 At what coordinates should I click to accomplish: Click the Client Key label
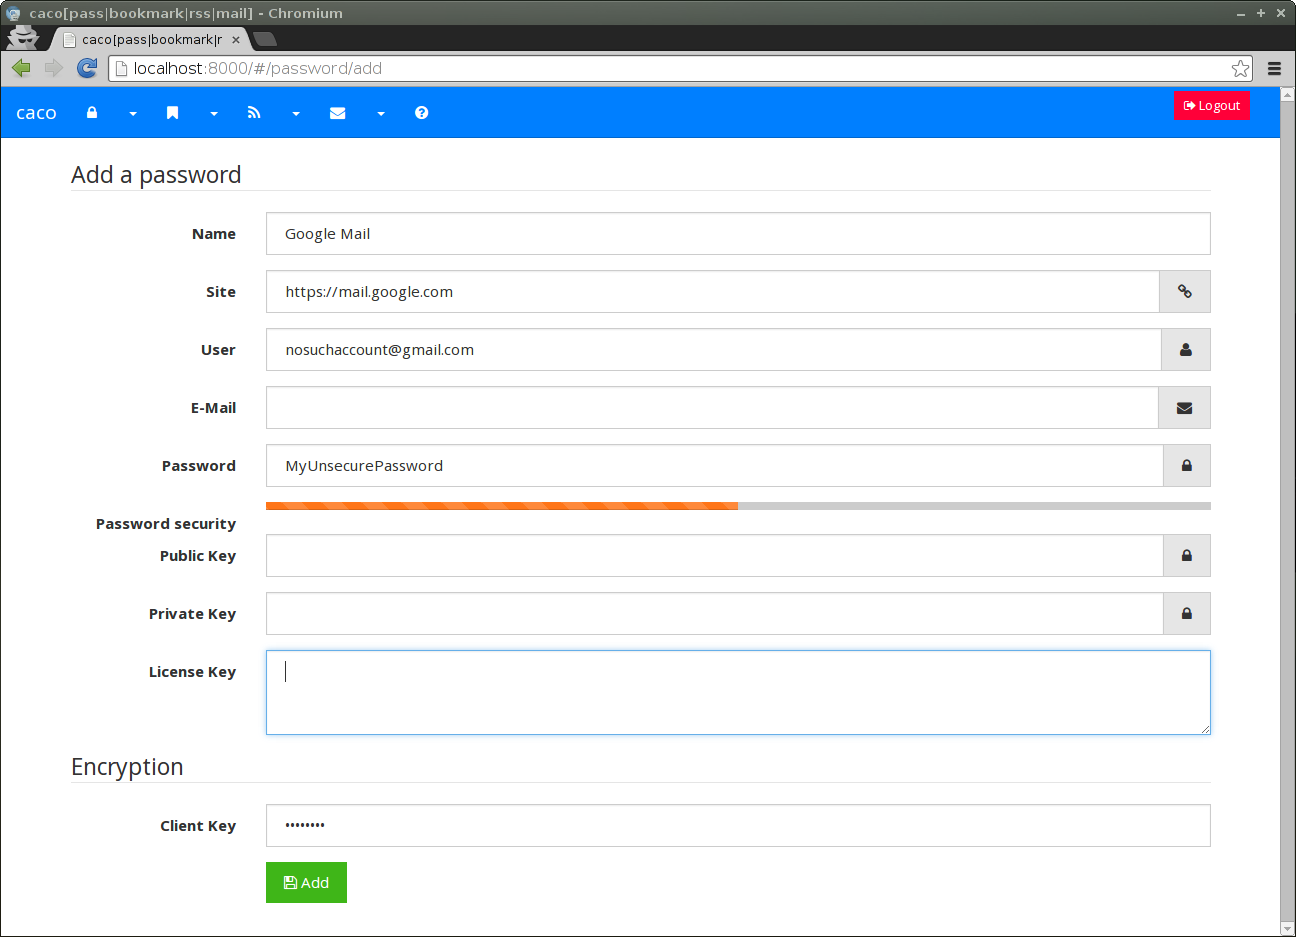pos(198,825)
